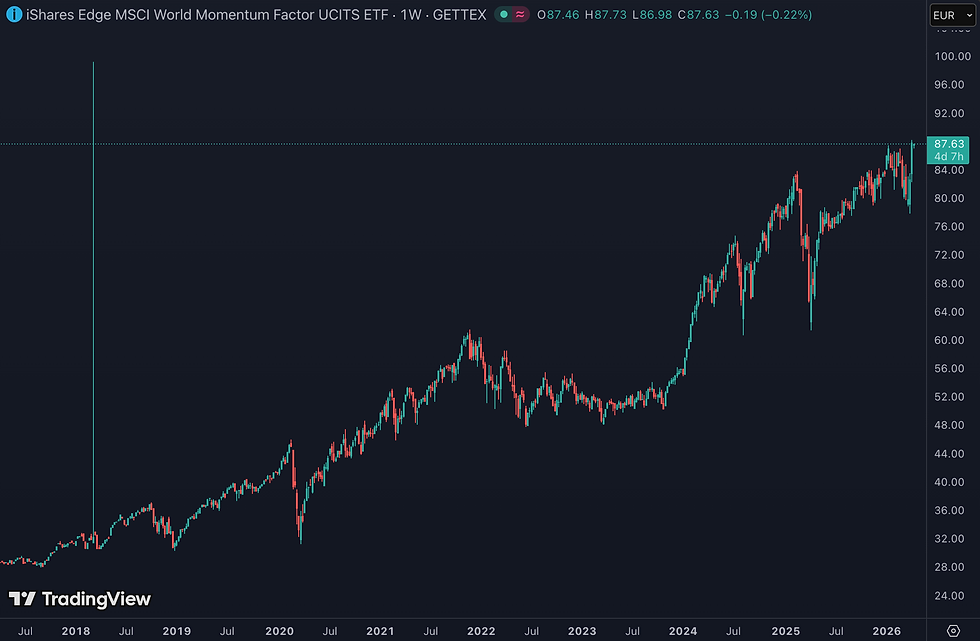980x641 pixels.
Task: Click the 2025 label on time axis
Action: [x=786, y=631]
